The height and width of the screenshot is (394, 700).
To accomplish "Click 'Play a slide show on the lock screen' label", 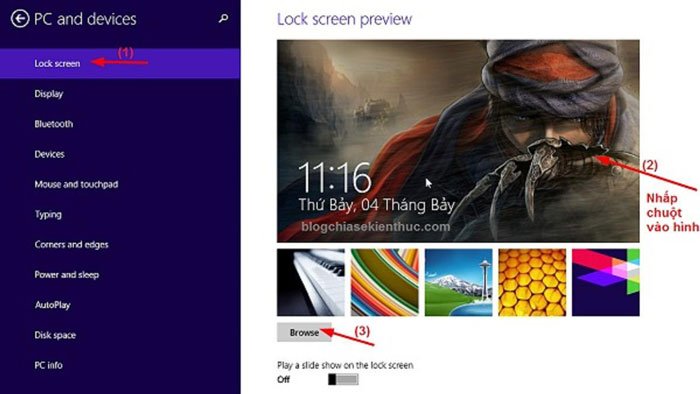I will [x=345, y=365].
